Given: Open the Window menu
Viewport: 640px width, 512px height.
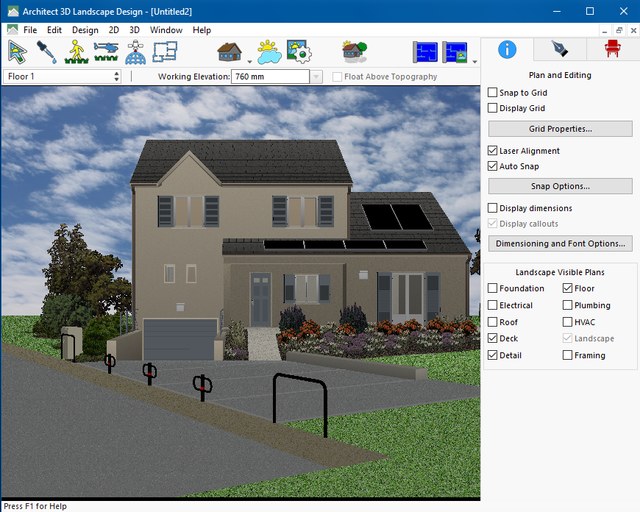Looking at the screenshot, I should 166,30.
